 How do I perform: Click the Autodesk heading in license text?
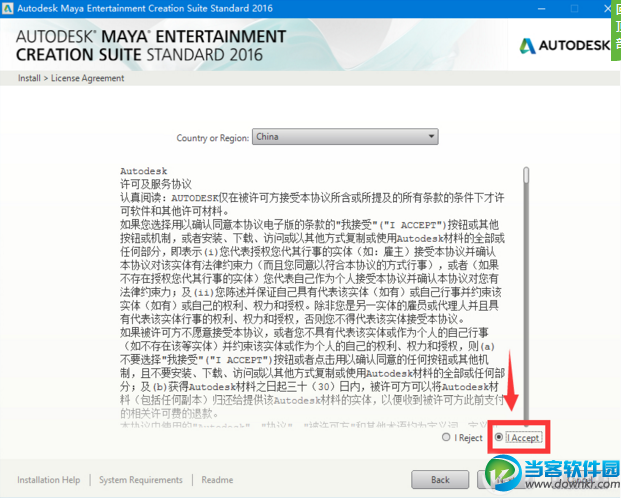point(144,171)
